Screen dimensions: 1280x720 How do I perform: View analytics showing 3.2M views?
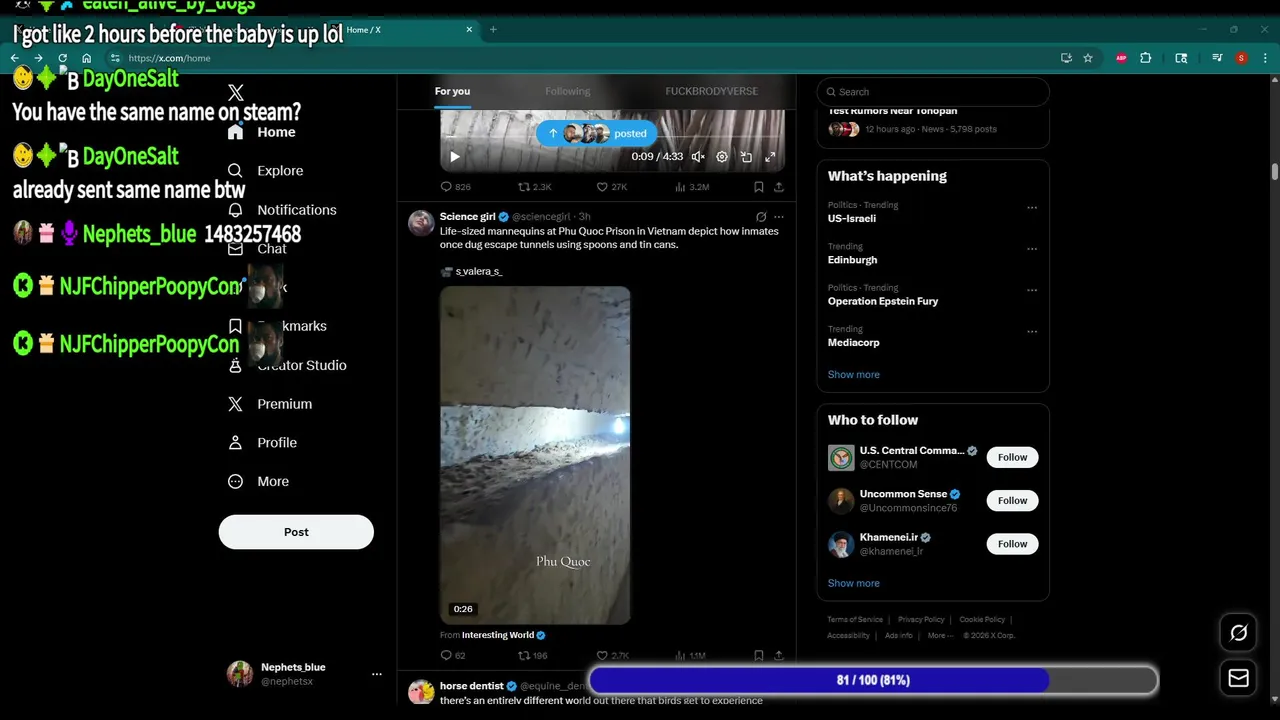pos(692,187)
